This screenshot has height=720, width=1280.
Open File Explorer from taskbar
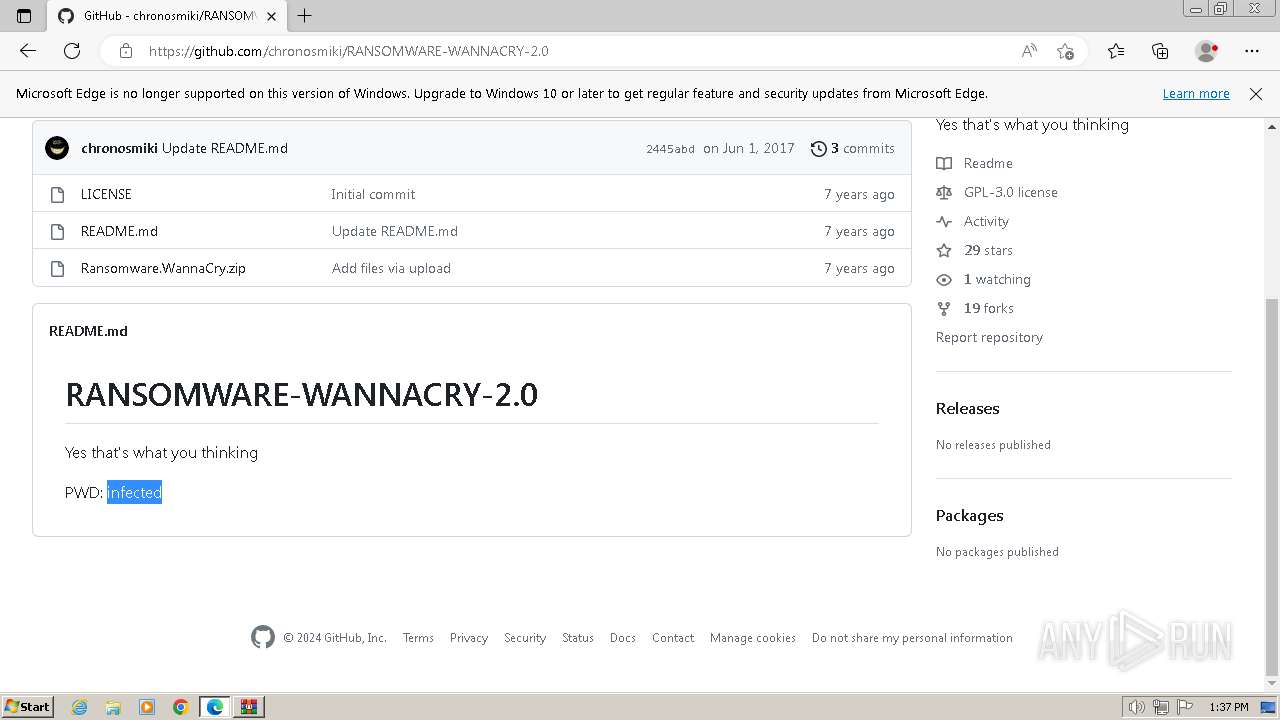(x=113, y=707)
